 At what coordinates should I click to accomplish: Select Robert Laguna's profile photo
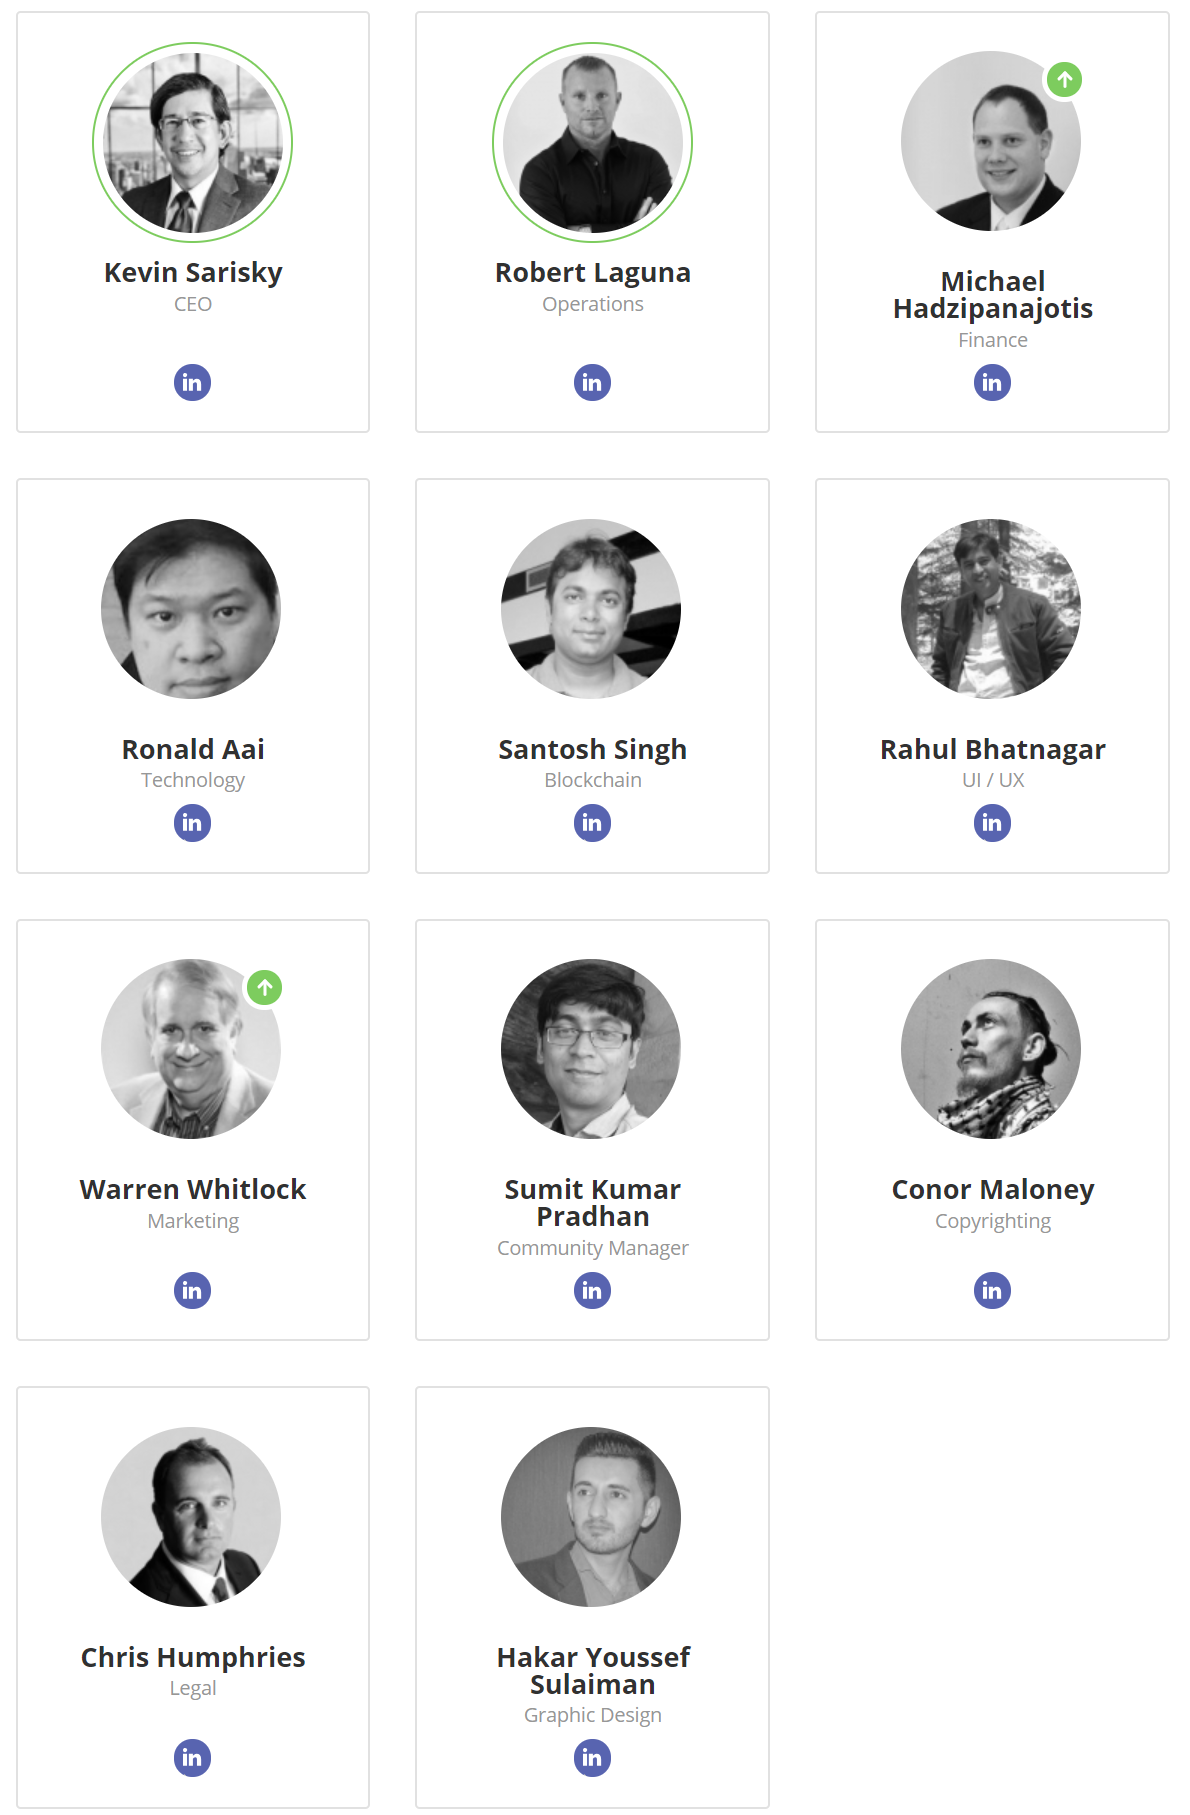[592, 142]
